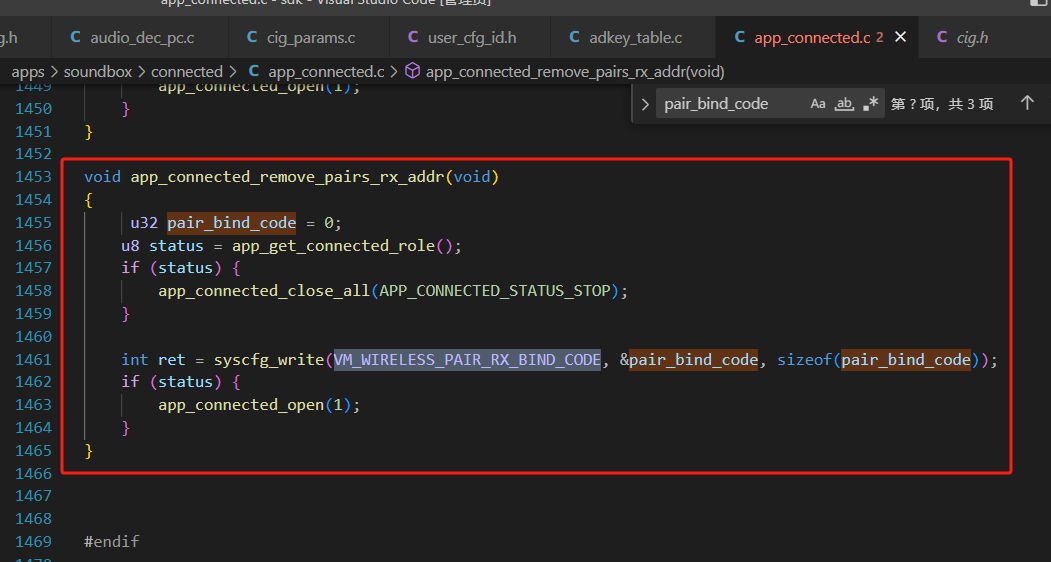Open the adkey_table.c tab
1051x562 pixels.
(634, 38)
